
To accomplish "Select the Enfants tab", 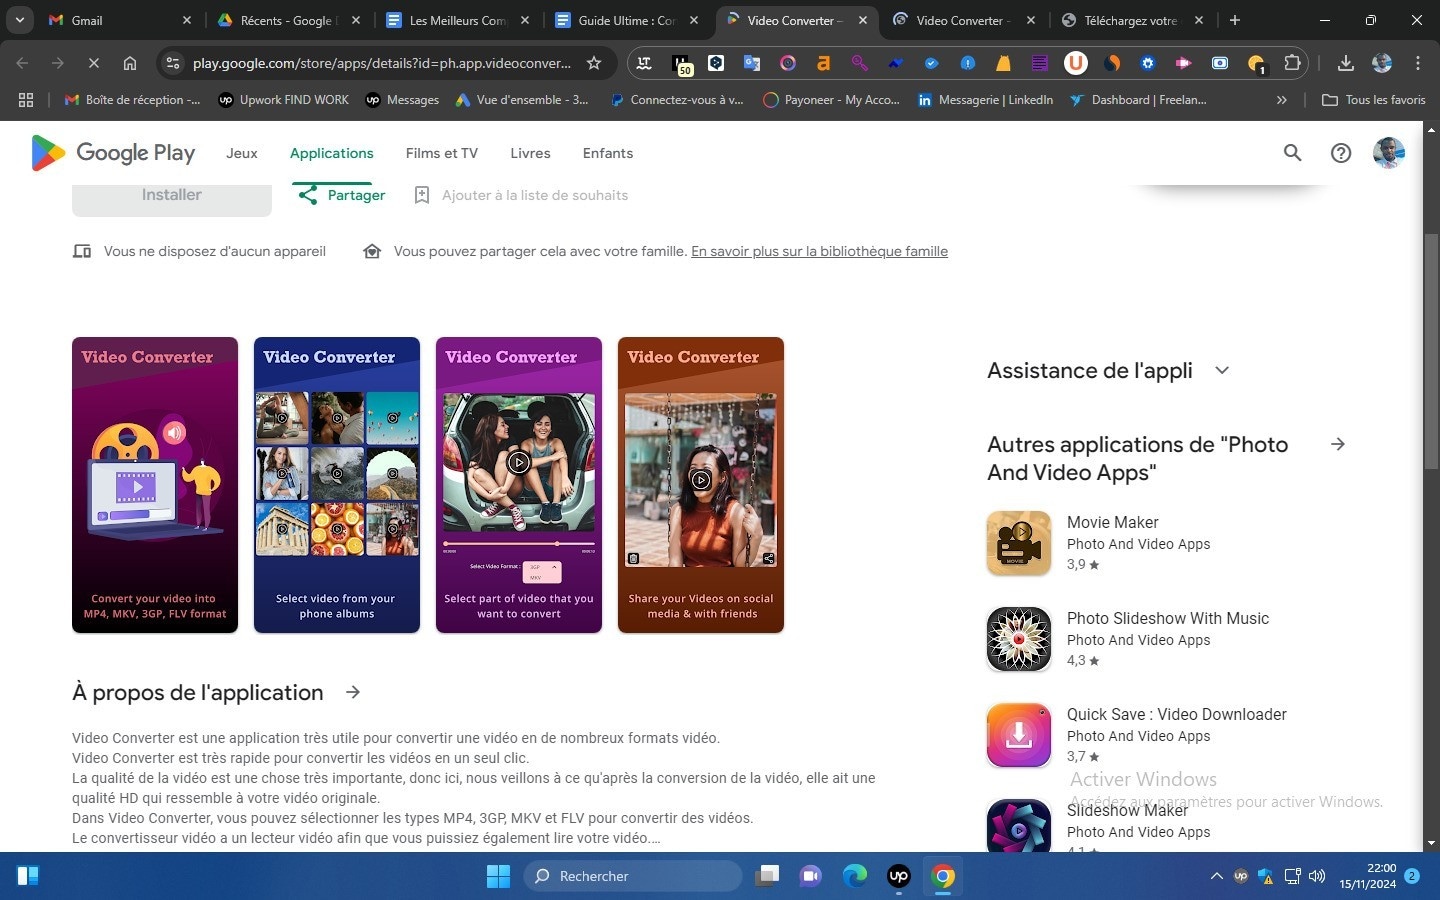I will 608,153.
